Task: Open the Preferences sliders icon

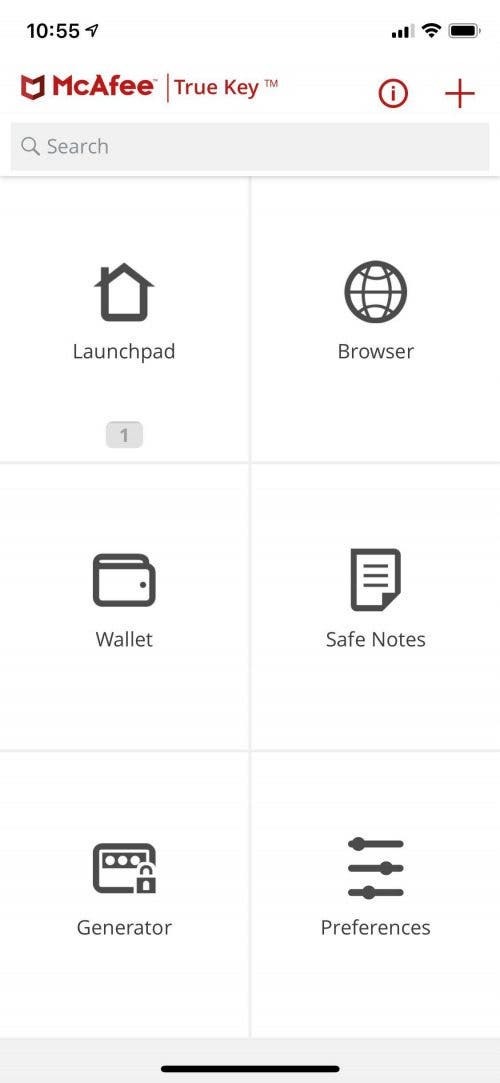Action: tap(376, 868)
